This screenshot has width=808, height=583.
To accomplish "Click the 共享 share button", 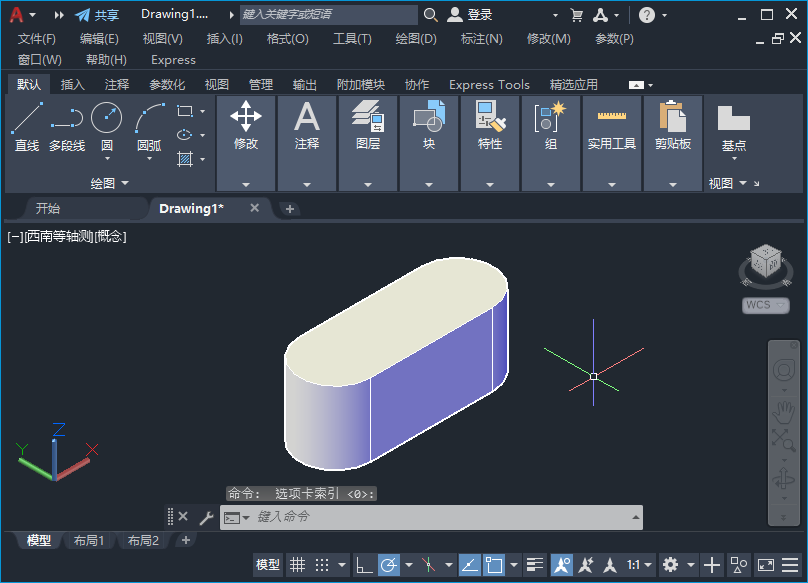I will (x=97, y=15).
